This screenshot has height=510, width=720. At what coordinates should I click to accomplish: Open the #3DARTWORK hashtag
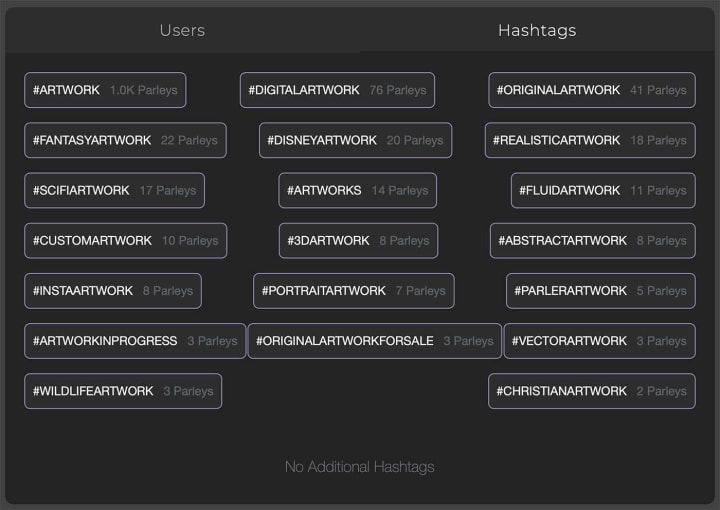pos(357,240)
